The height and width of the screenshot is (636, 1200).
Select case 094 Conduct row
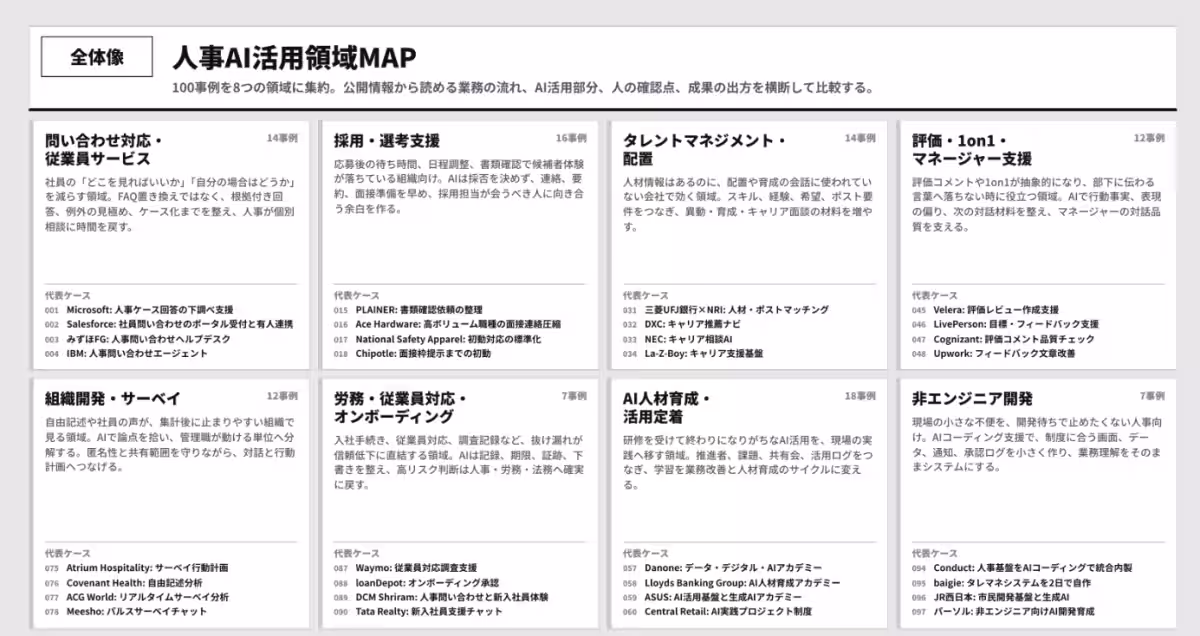coord(1022,568)
